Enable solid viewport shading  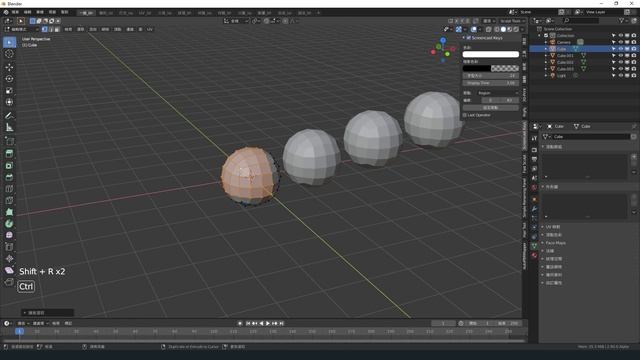coord(503,29)
